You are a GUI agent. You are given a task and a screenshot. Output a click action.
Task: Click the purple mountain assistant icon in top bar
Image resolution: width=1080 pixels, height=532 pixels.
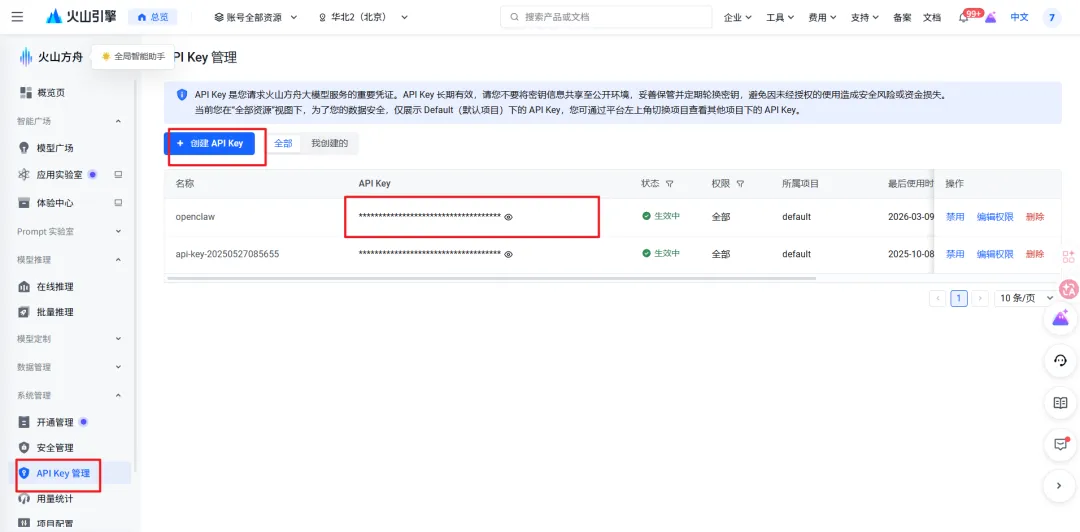pyautogui.click(x=990, y=17)
